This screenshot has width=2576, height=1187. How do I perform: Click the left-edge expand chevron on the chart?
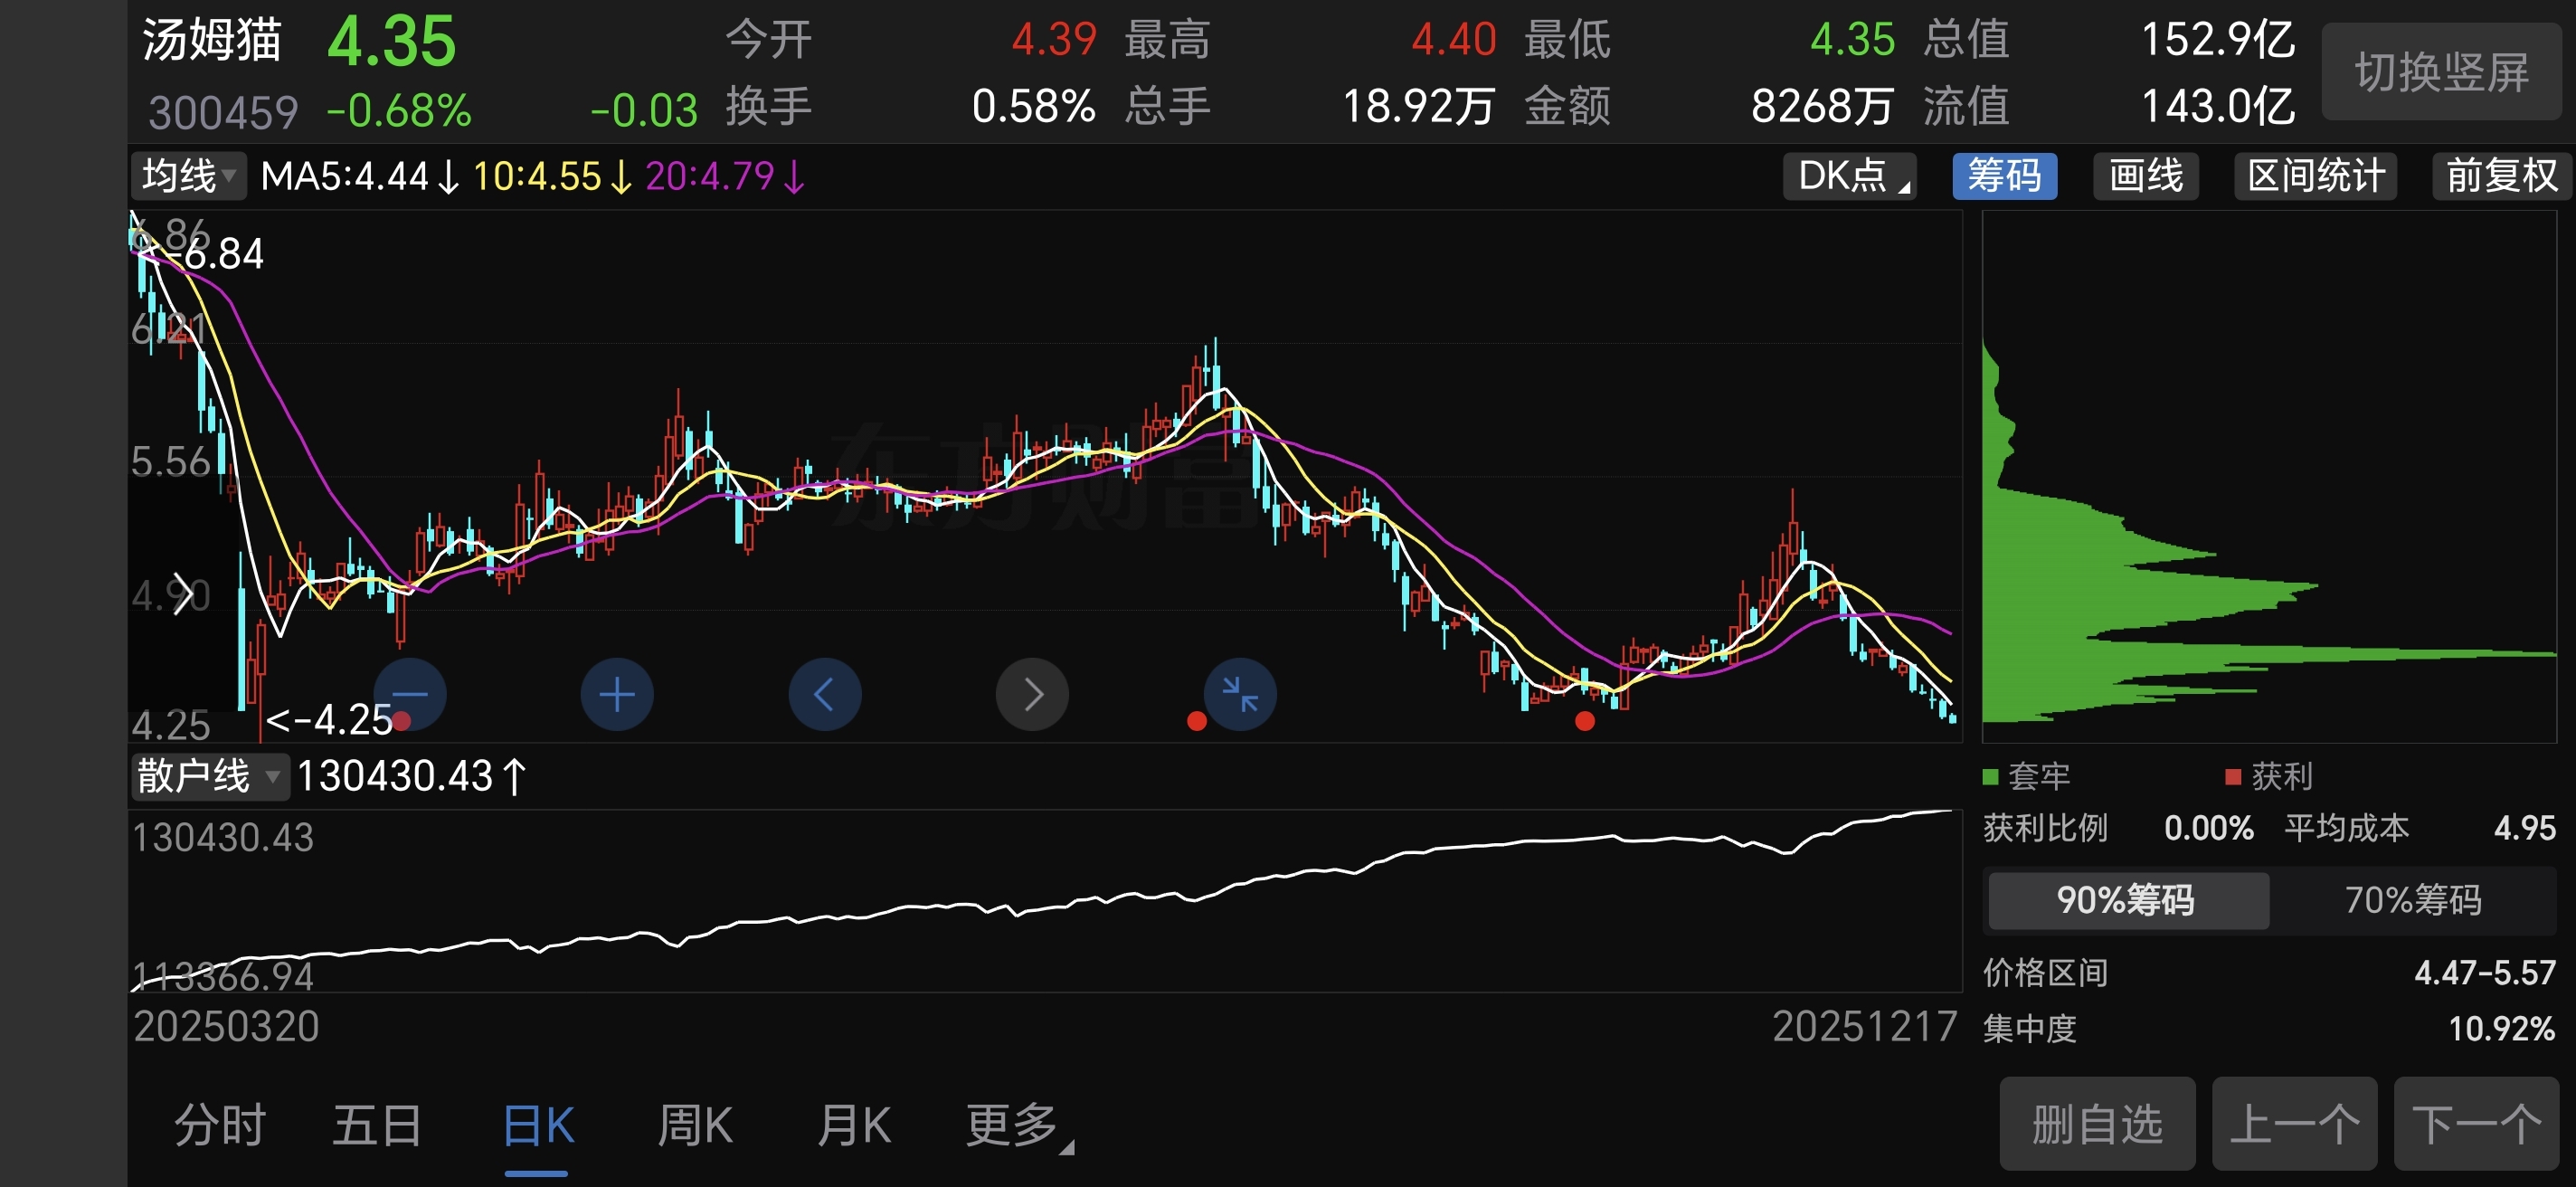click(x=182, y=594)
